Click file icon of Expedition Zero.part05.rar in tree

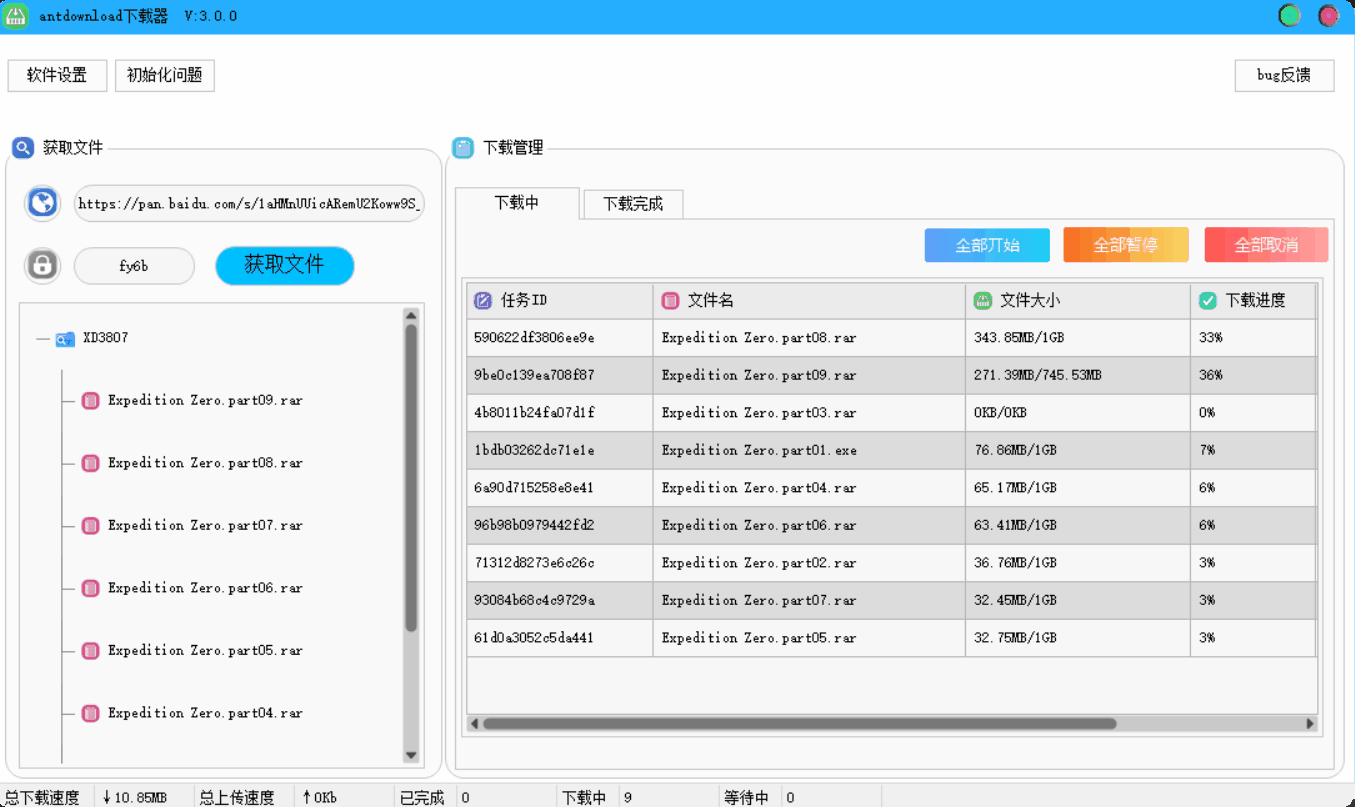coord(91,651)
